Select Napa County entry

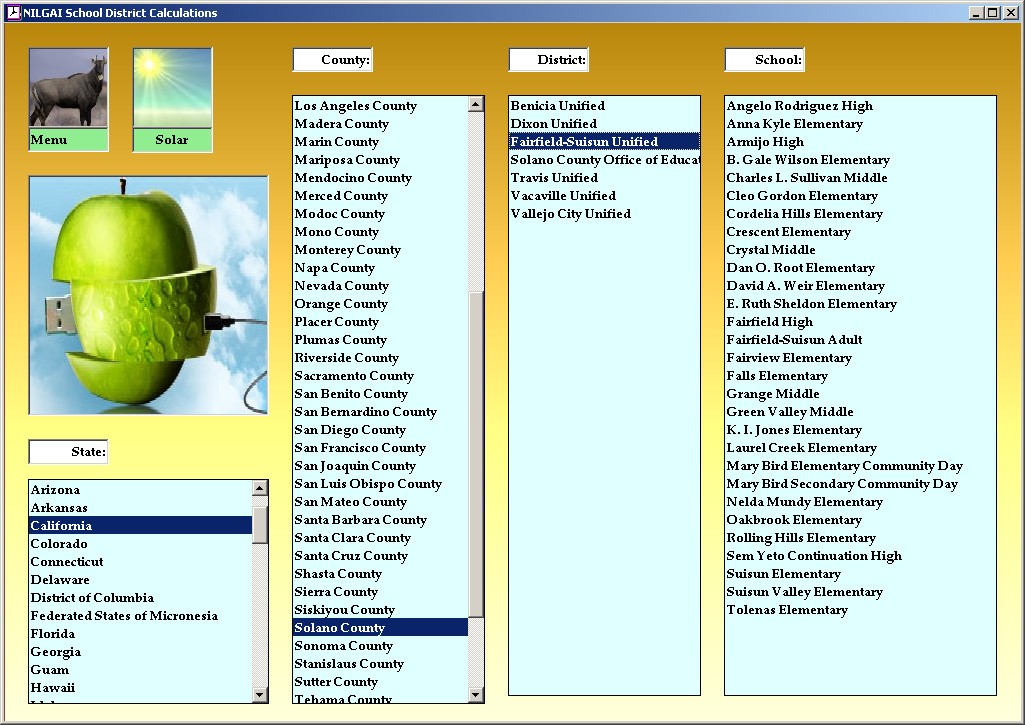[335, 268]
